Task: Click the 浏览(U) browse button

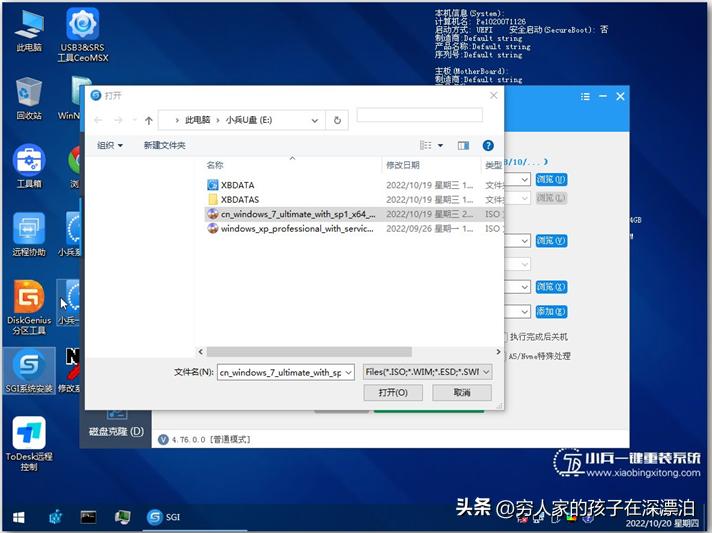Action: coord(551,179)
